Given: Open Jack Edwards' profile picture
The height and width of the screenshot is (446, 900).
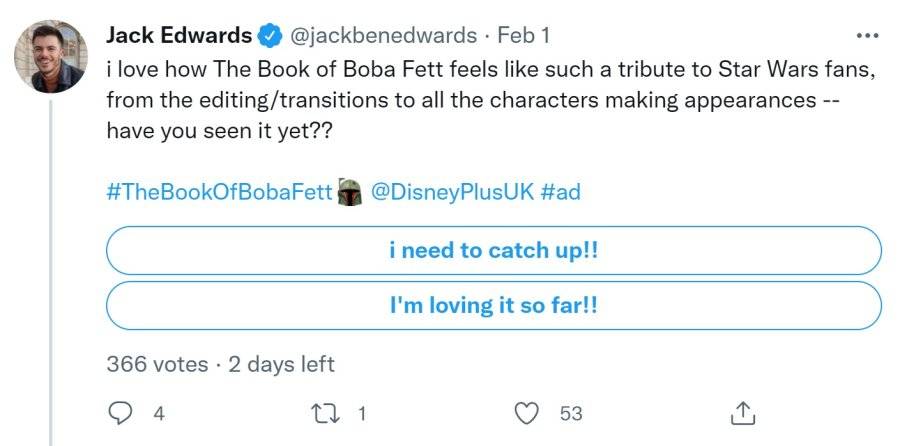Looking at the screenshot, I should tap(51, 56).
